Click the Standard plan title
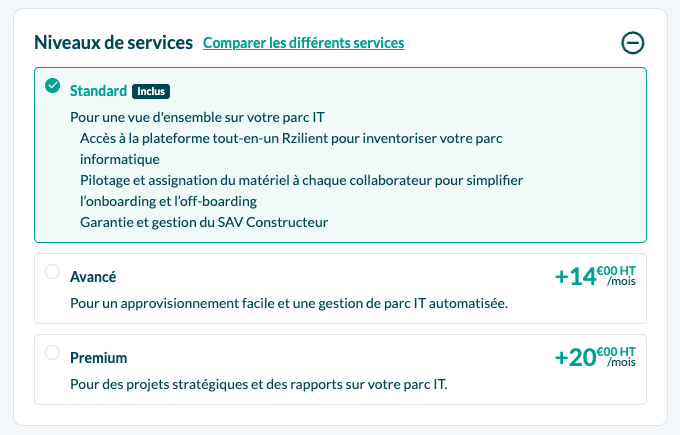 (x=98, y=91)
